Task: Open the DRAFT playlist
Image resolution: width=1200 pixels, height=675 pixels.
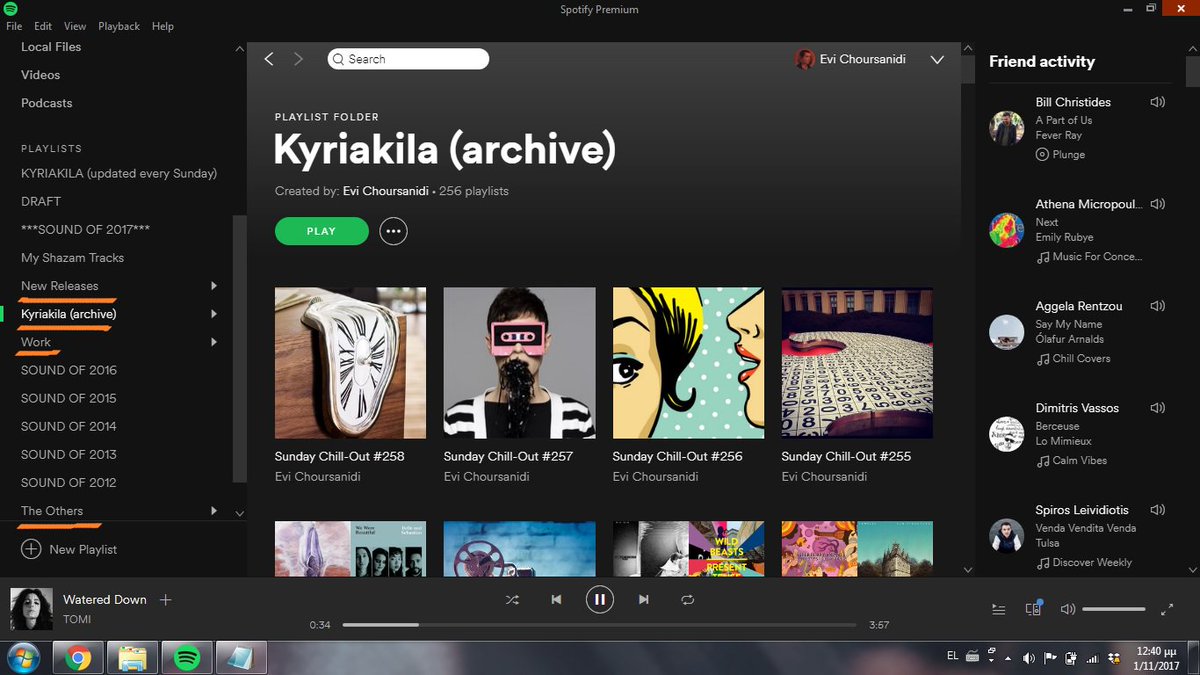Action: pyautogui.click(x=41, y=201)
